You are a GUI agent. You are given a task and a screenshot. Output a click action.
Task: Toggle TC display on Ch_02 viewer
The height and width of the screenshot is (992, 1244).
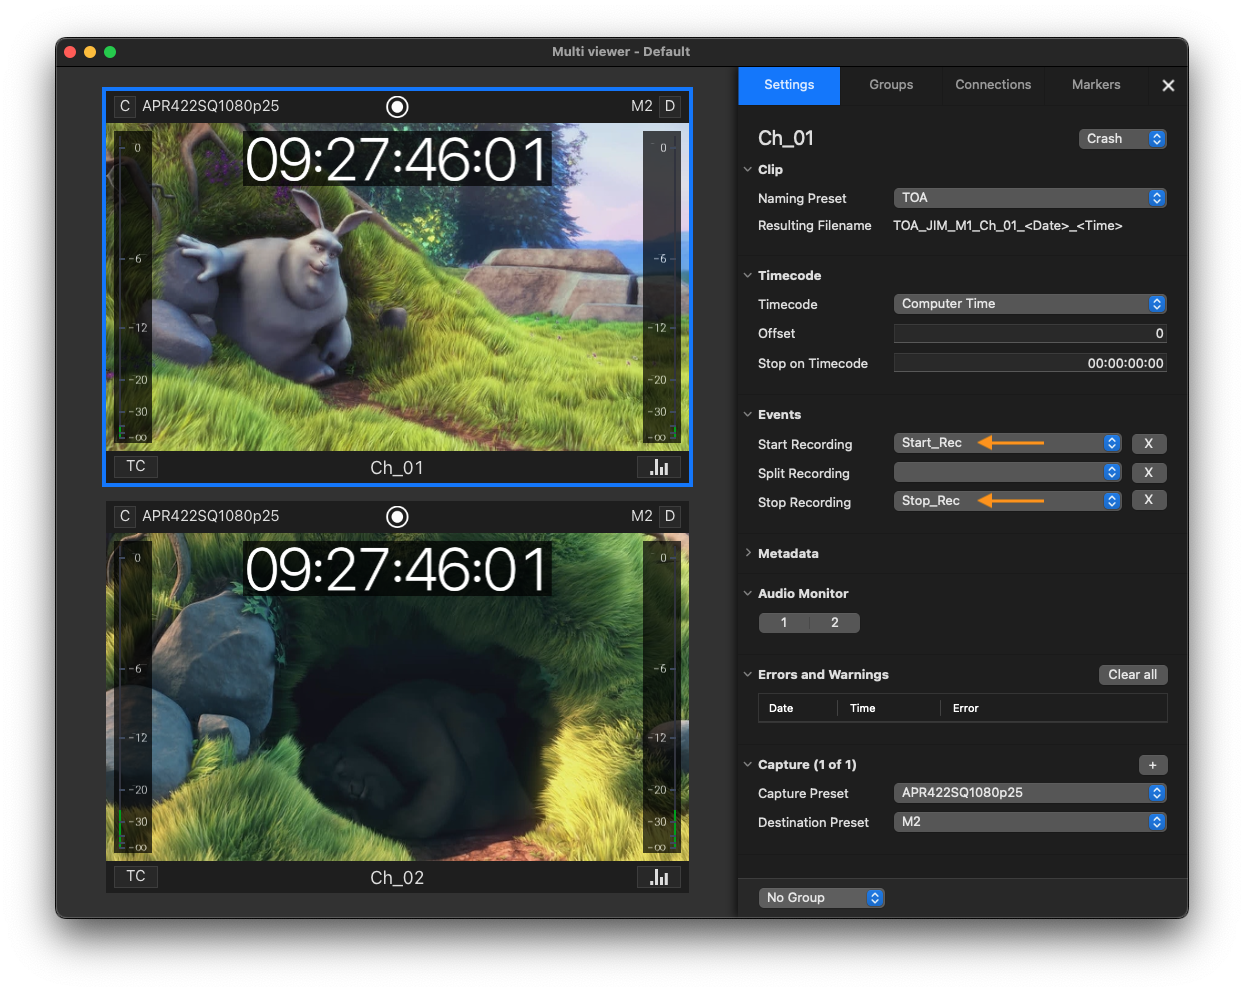click(x=136, y=876)
